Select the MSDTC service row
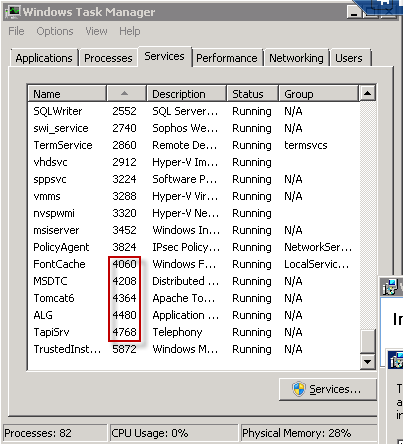403x444 pixels. click(x=194, y=281)
